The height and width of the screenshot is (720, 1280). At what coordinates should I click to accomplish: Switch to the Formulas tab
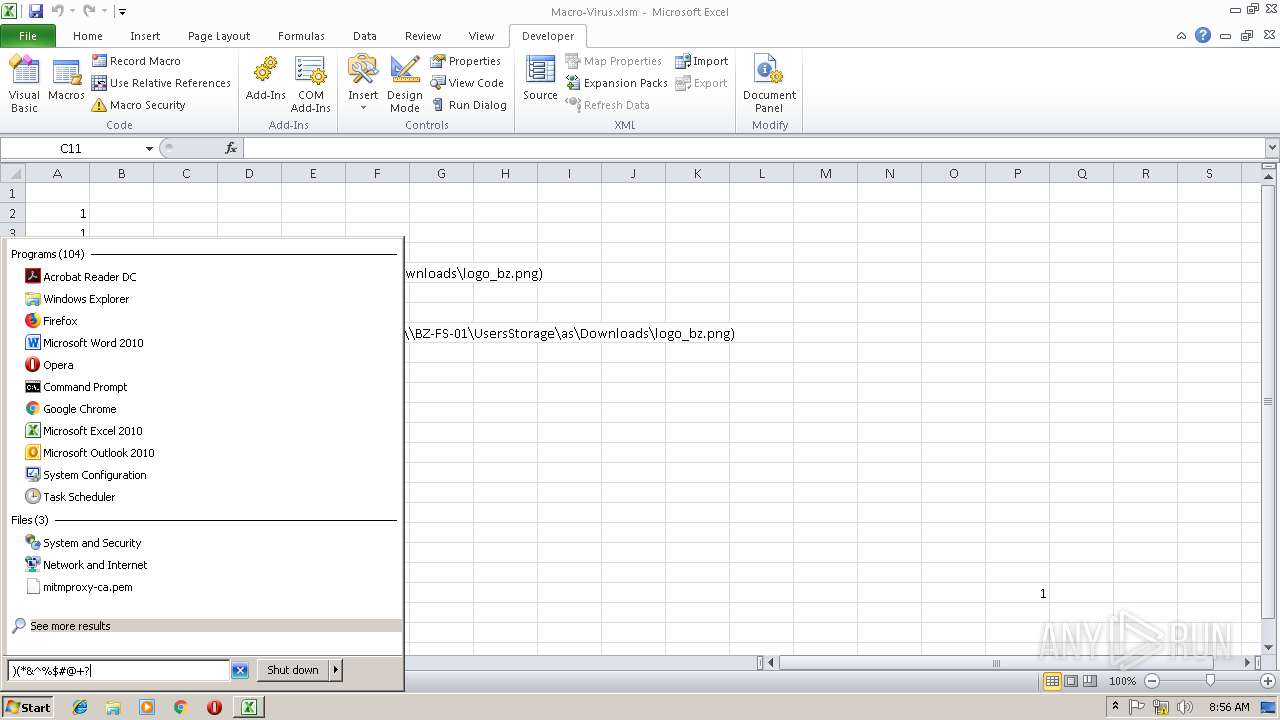[301, 36]
